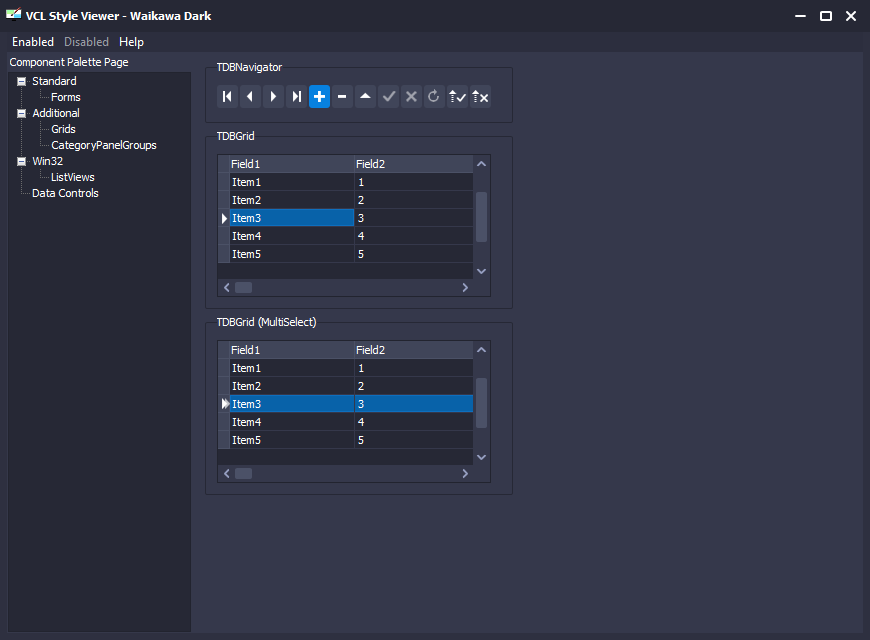Viewport: 870px width, 640px height.
Task: Click the next record arrow in navigator
Action: point(273,97)
